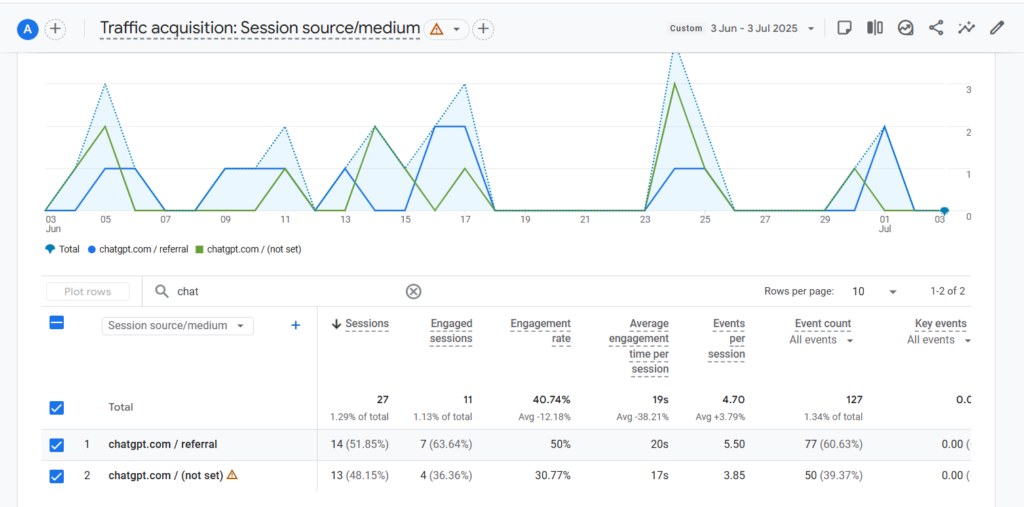Open the Event count All events dropdown
The width and height of the screenshot is (1024, 507).
click(820, 340)
